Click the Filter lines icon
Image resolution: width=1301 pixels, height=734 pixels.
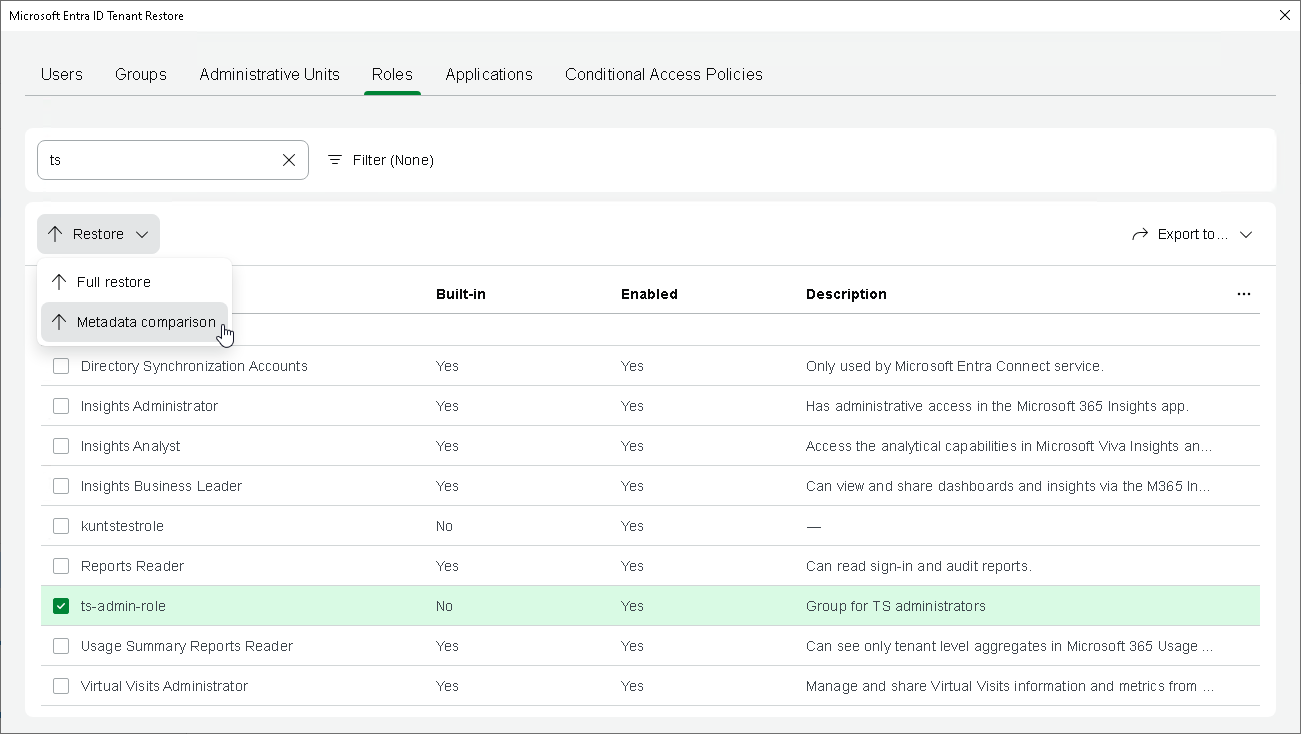pos(335,160)
